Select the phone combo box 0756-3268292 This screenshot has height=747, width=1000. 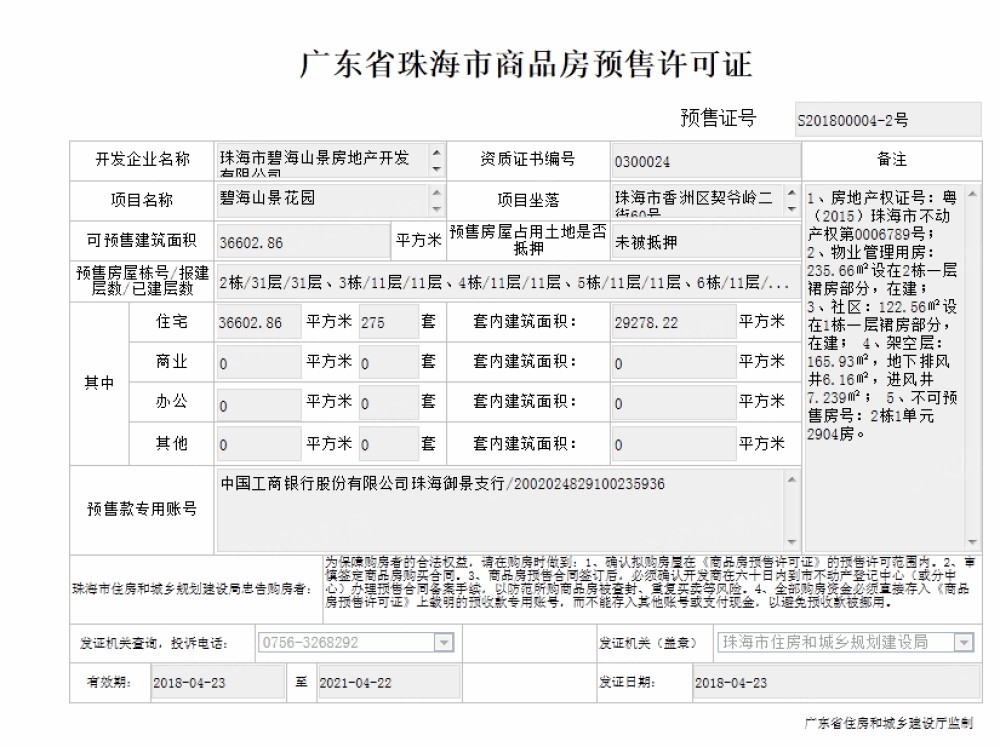(356, 642)
